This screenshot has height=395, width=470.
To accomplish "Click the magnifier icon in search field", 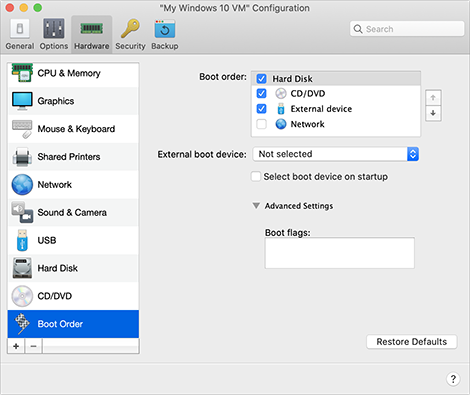I will click(x=358, y=29).
